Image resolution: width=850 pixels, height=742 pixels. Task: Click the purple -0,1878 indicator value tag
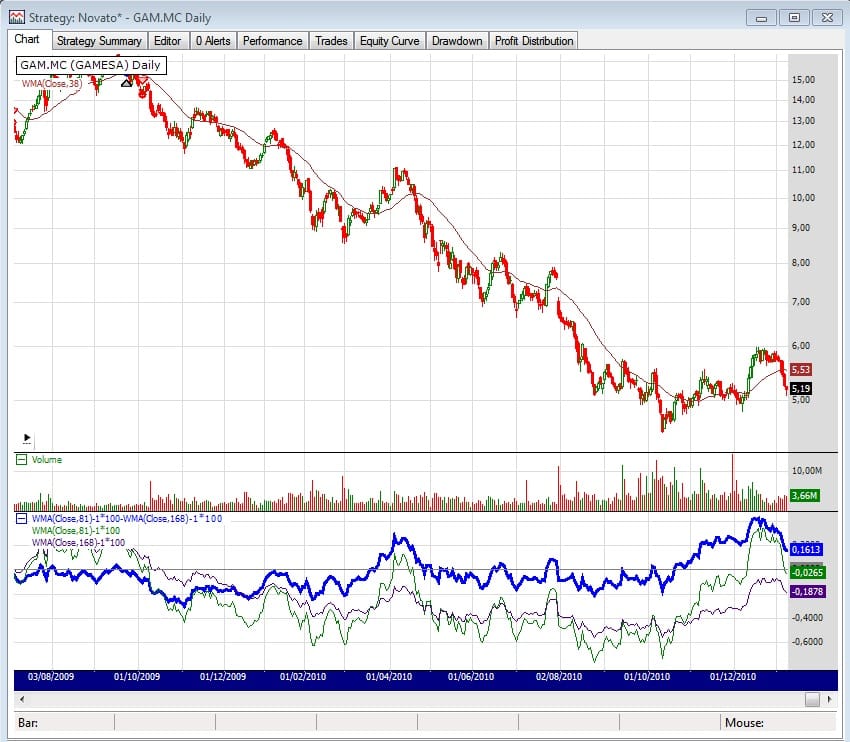point(808,592)
